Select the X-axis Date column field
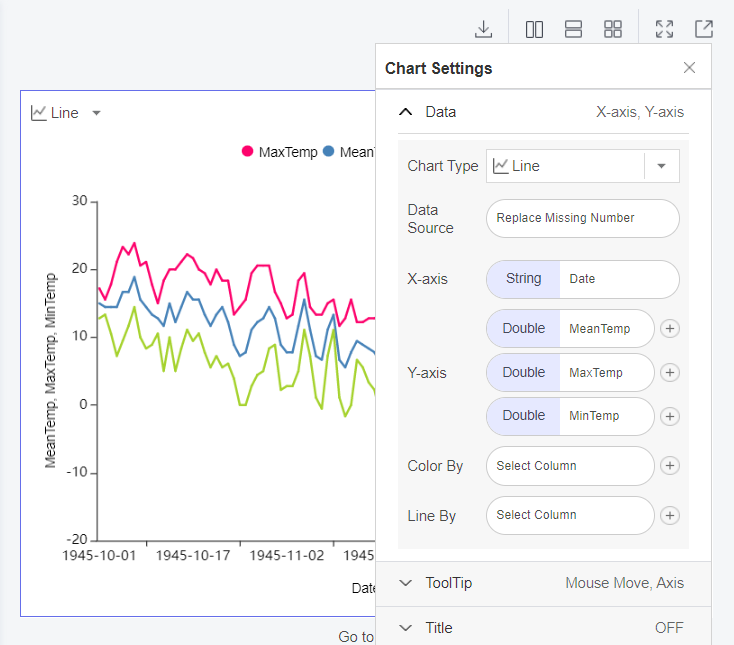The width and height of the screenshot is (734, 645). tap(583, 279)
